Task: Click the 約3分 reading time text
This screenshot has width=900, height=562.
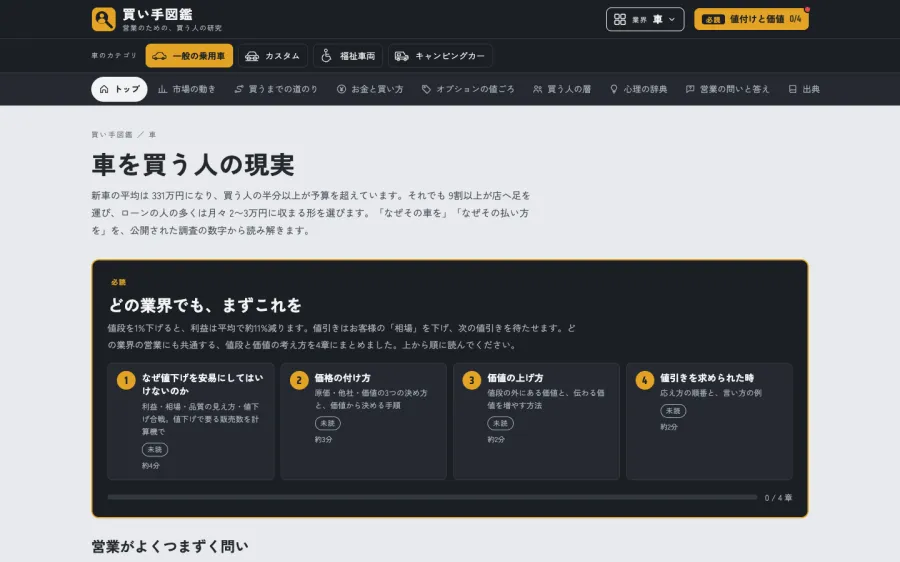Action: click(324, 439)
